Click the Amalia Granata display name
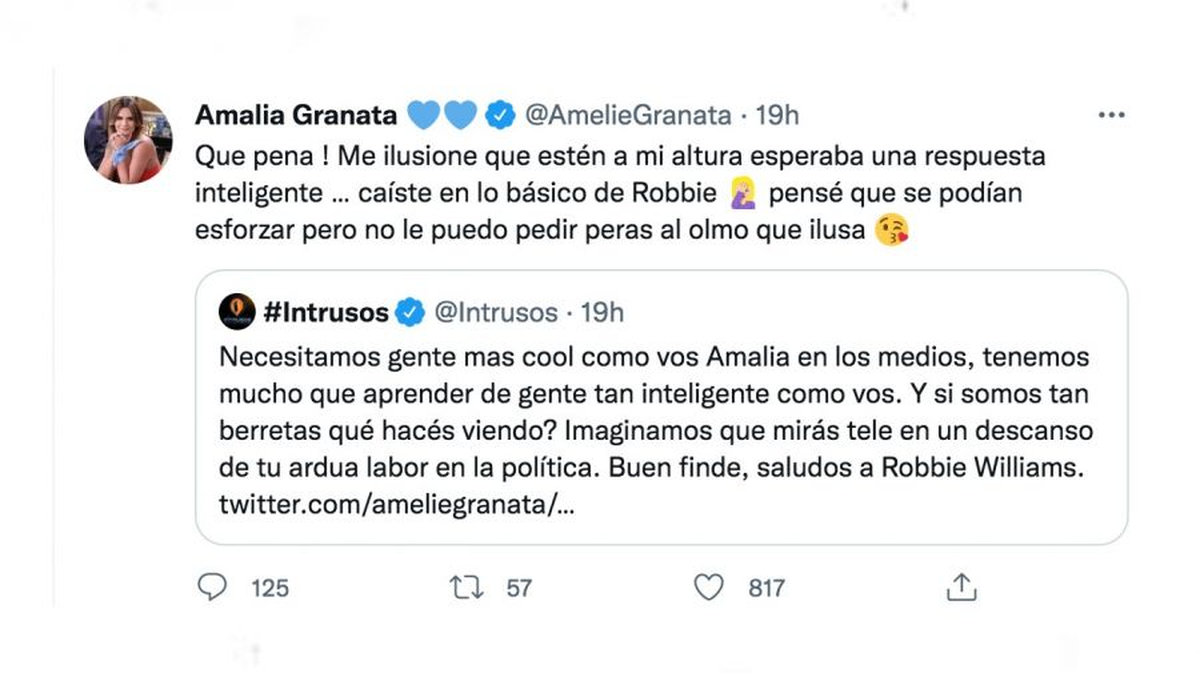The width and height of the screenshot is (1200, 673). click(x=295, y=115)
